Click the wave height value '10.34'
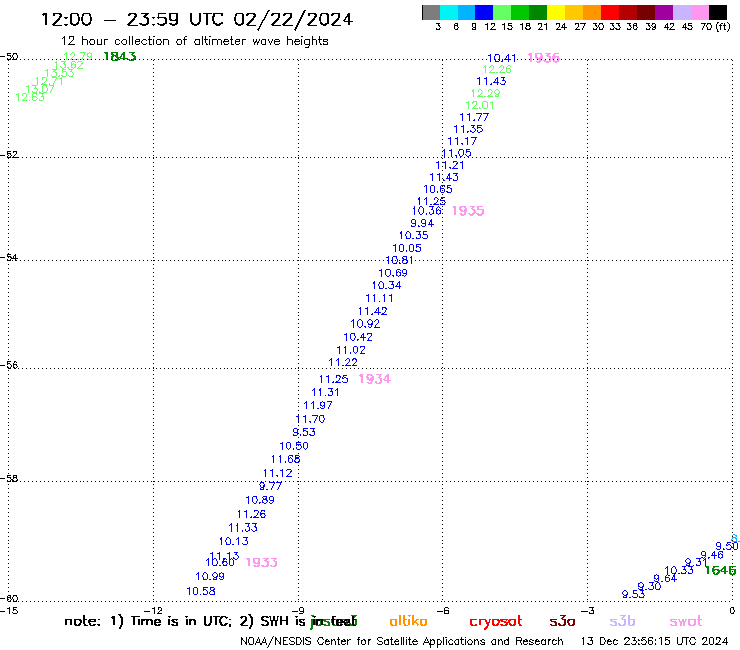The image size is (740, 650). tap(386, 286)
